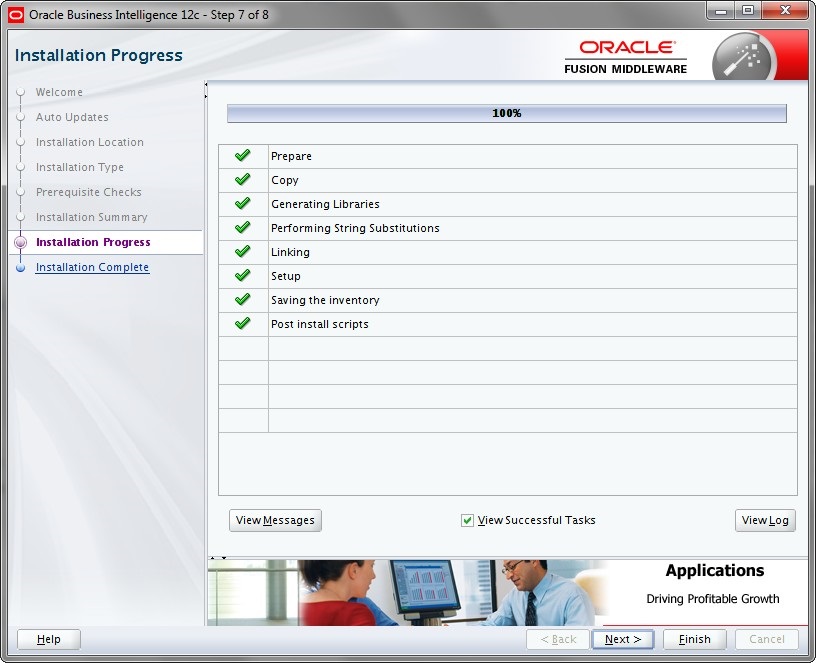Click the Next > button
Viewport: 816px width, 663px height.
[623, 639]
